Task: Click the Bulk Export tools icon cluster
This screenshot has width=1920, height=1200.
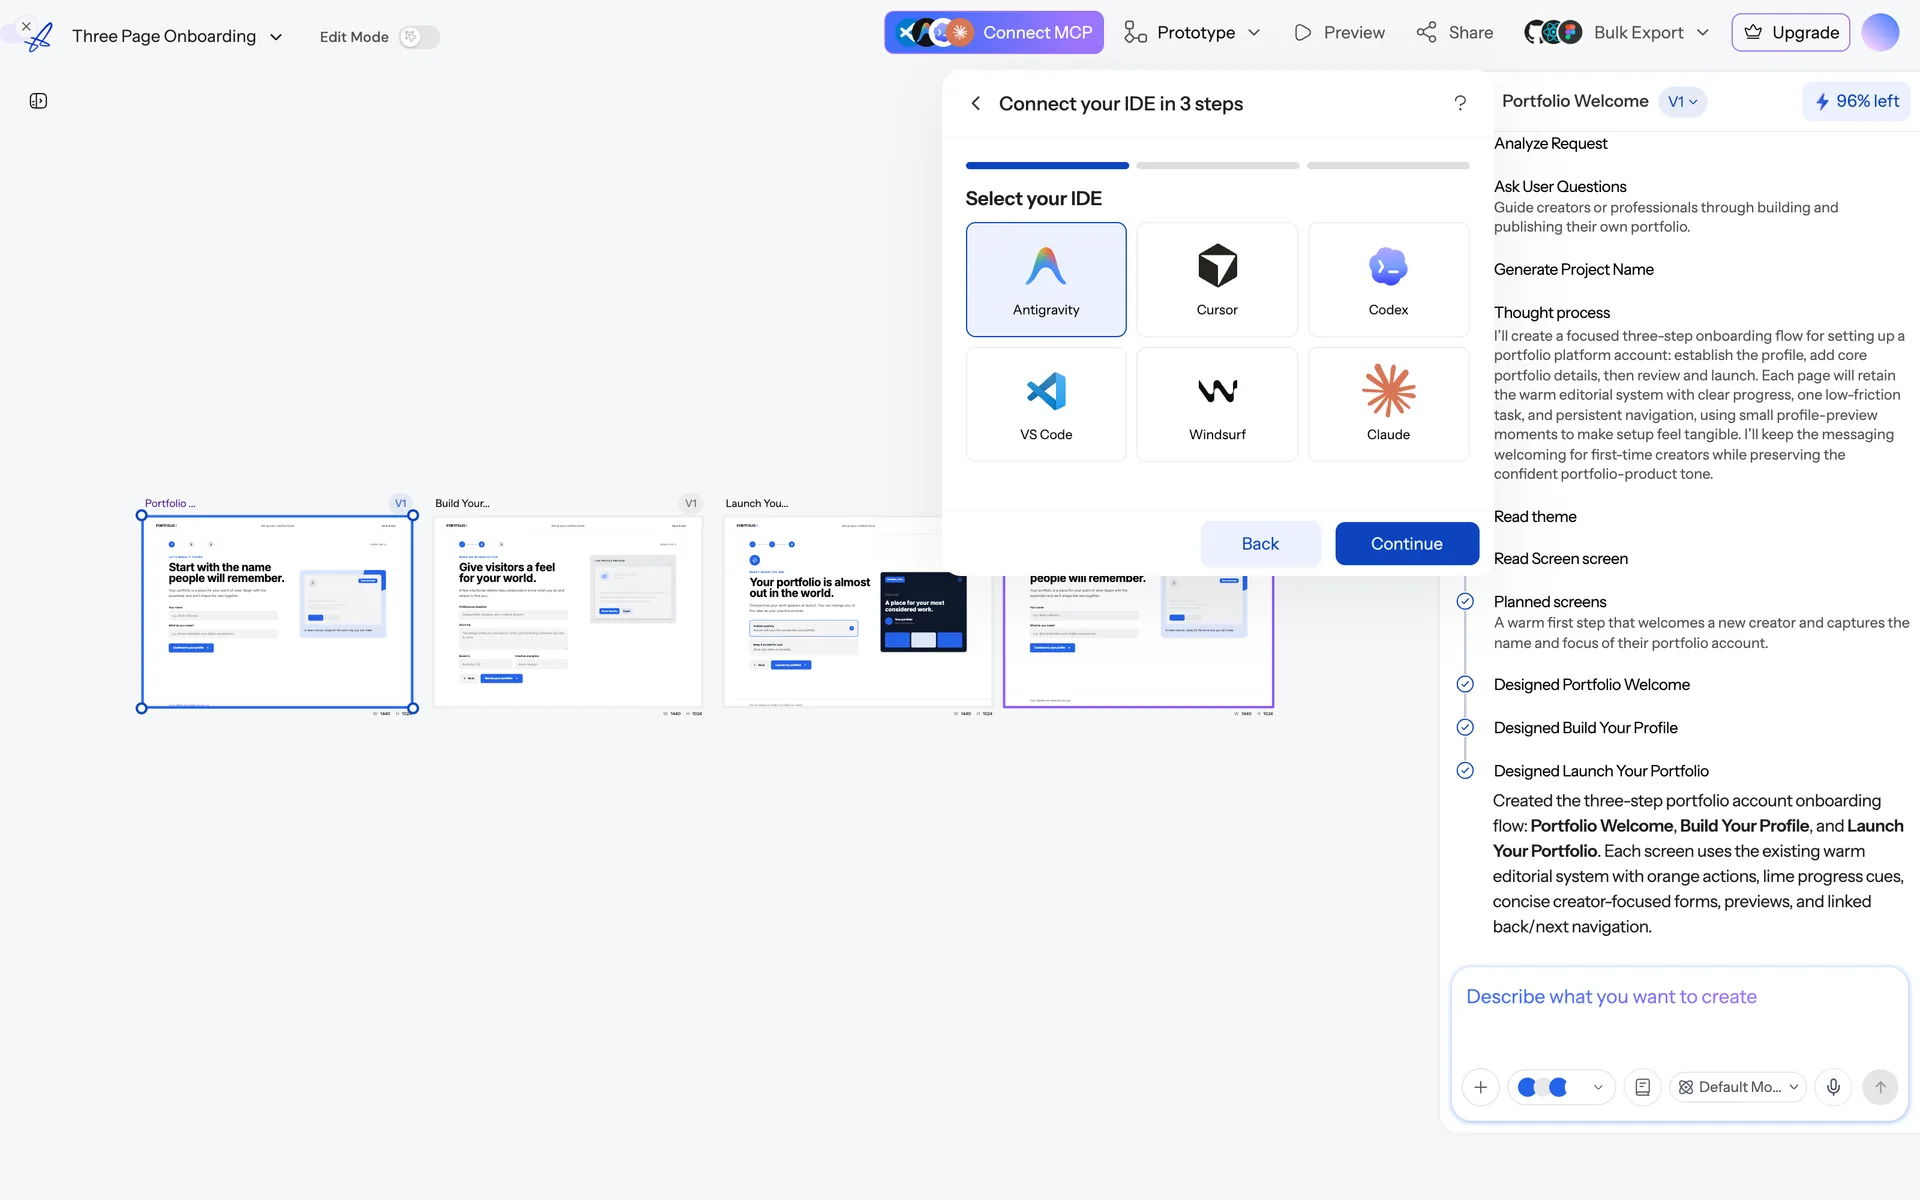Action: (x=1552, y=32)
